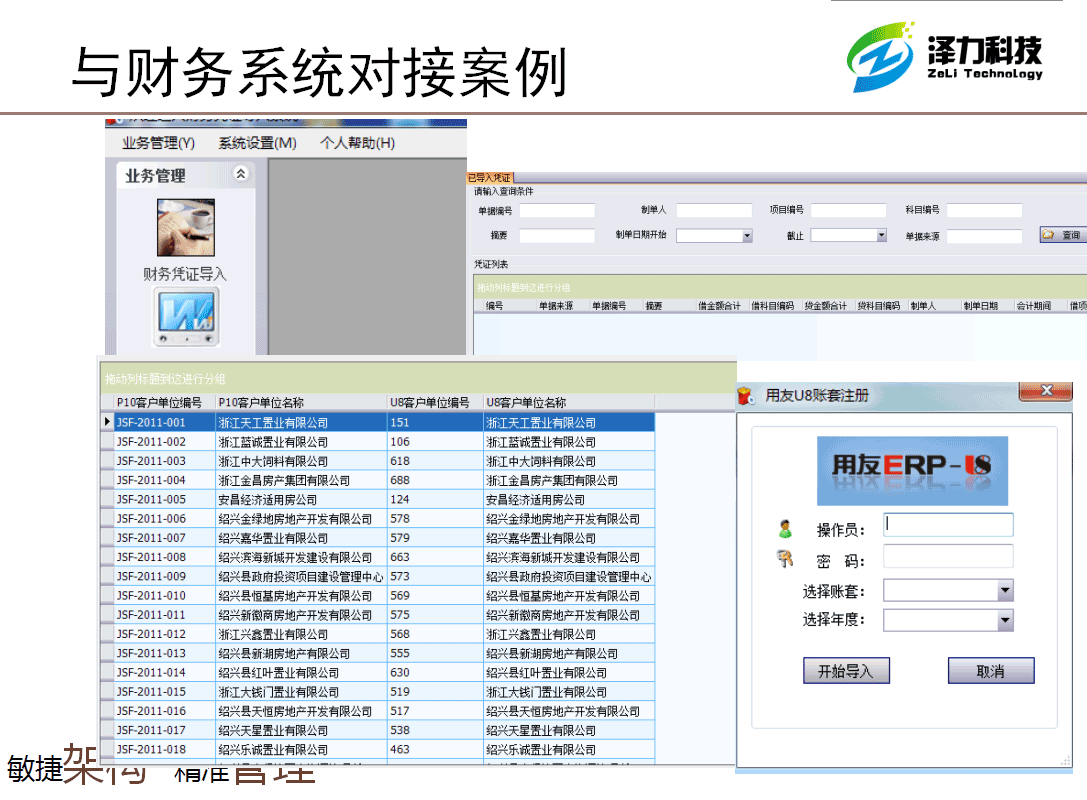Click U8 code cell 630
This screenshot has height=800, width=1087.
tap(435, 672)
